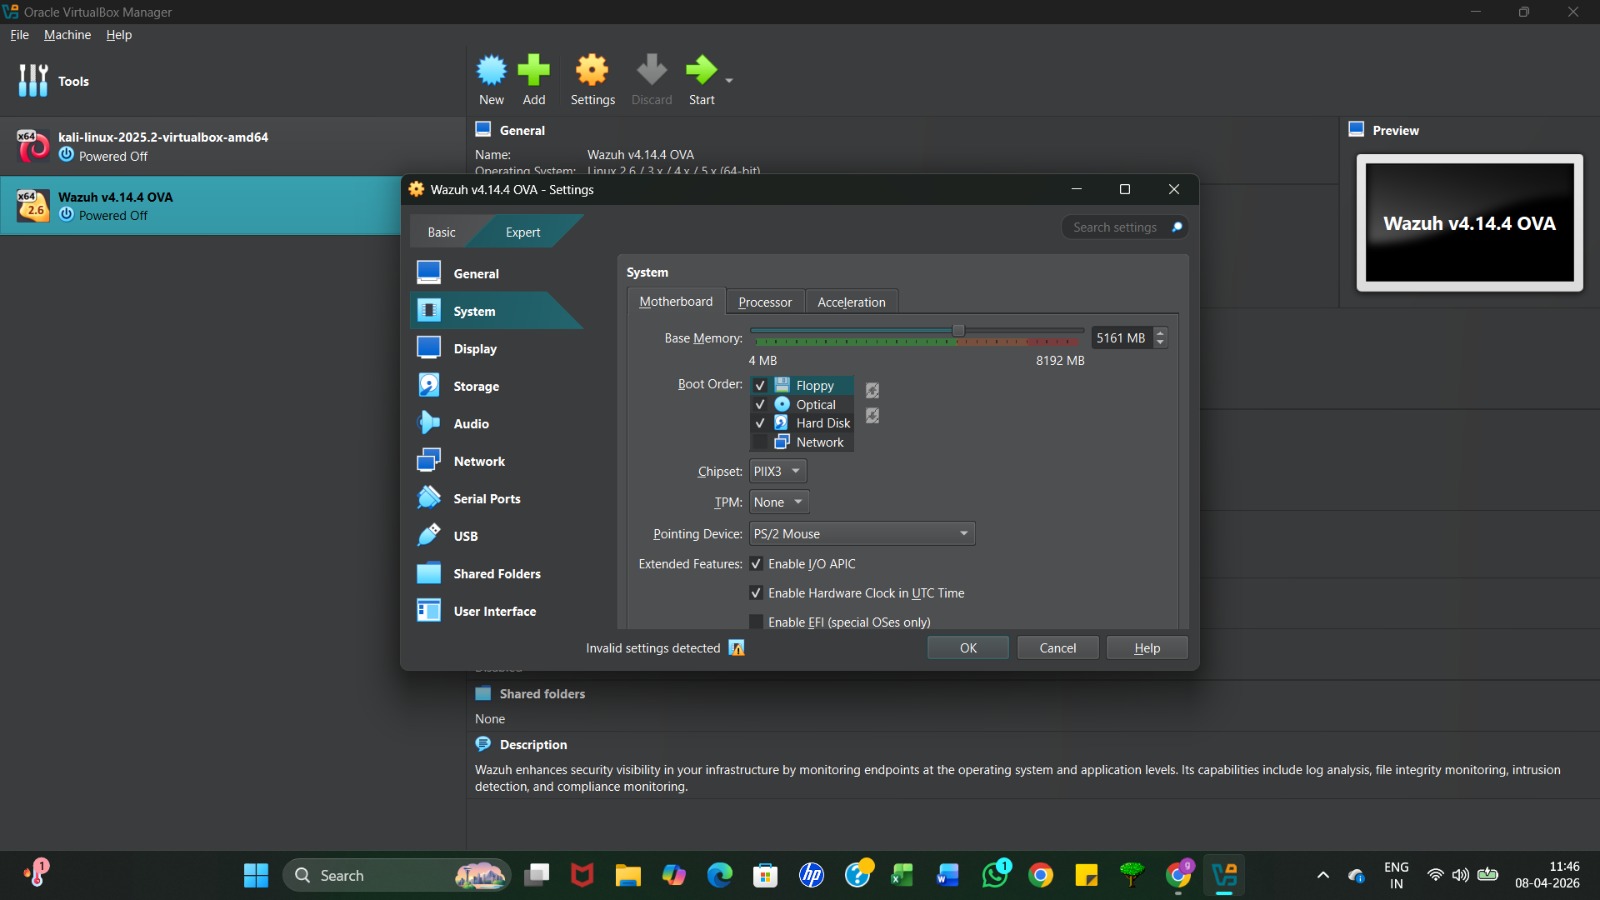
Task: Uncheck the Optical boot device checkbox
Action: point(760,404)
